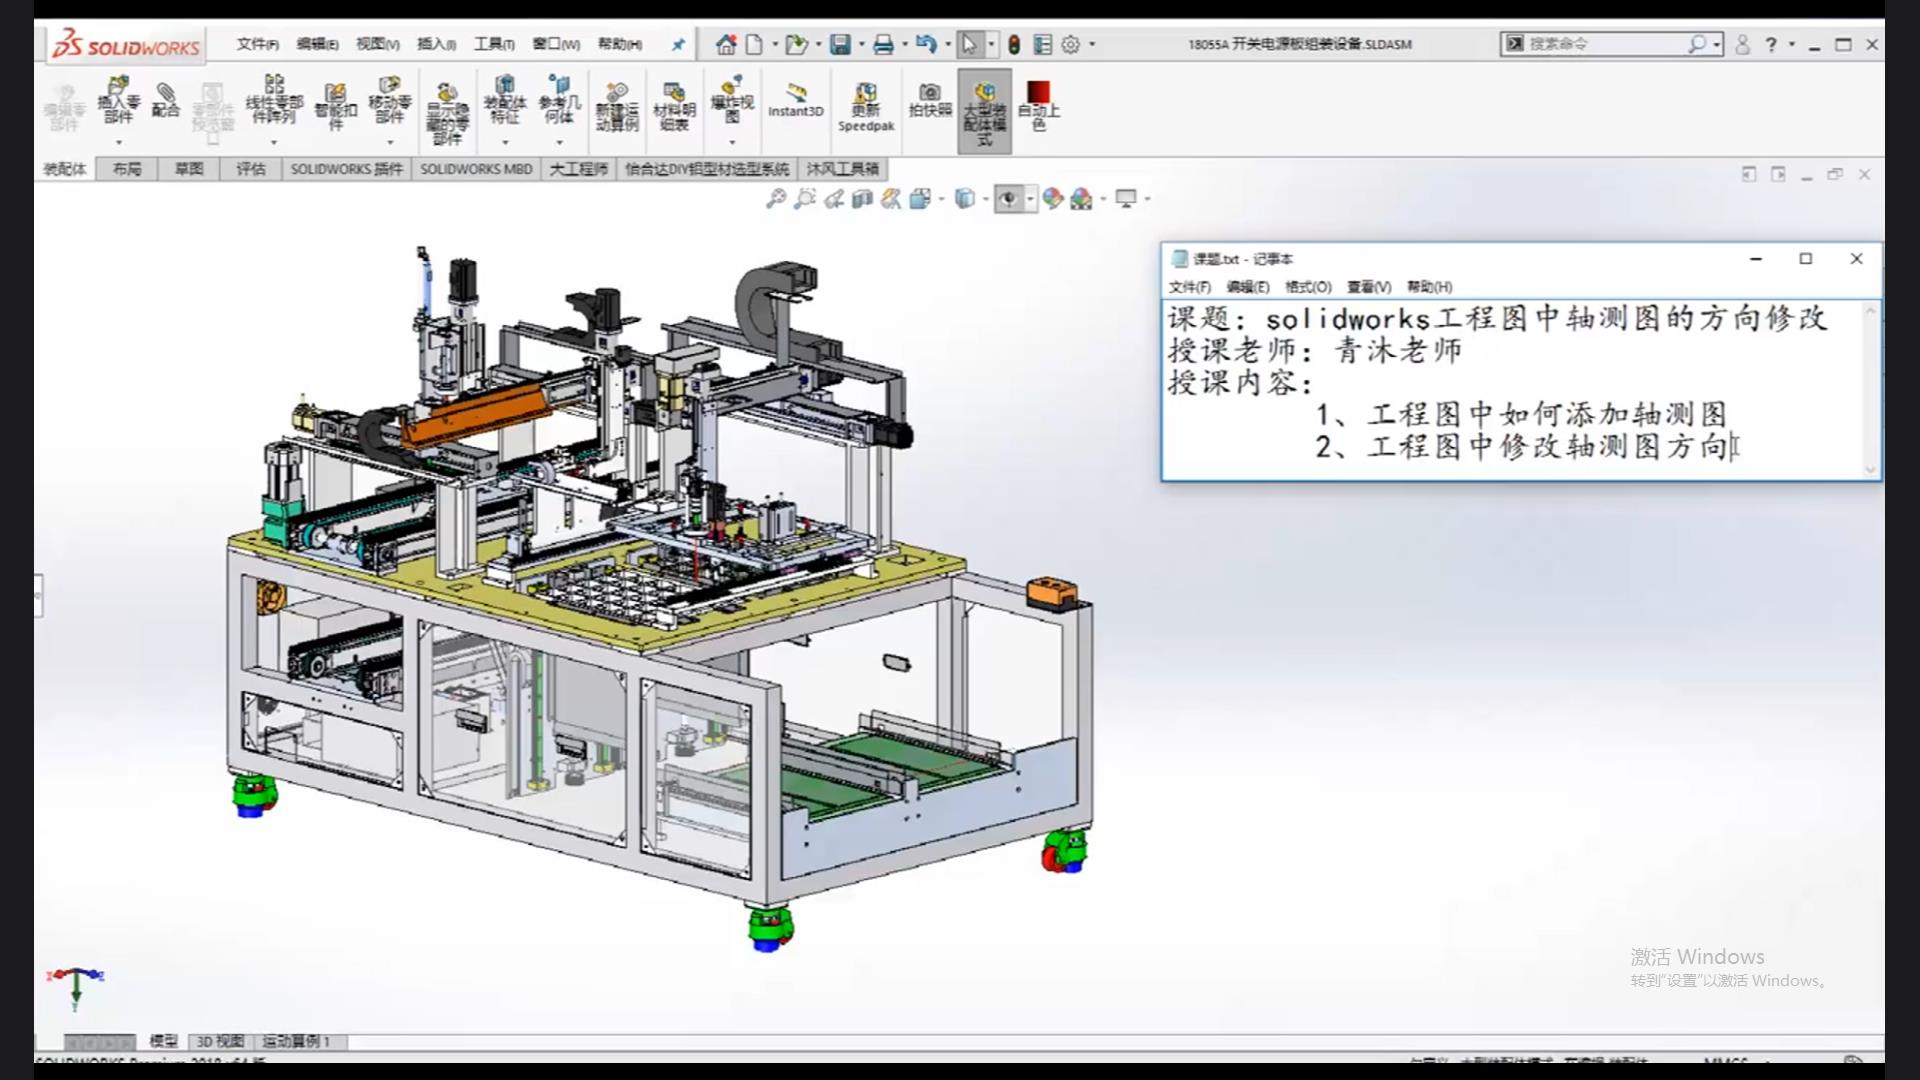Open the 插入(I) menu
The width and height of the screenshot is (1920, 1080).
coord(436,44)
